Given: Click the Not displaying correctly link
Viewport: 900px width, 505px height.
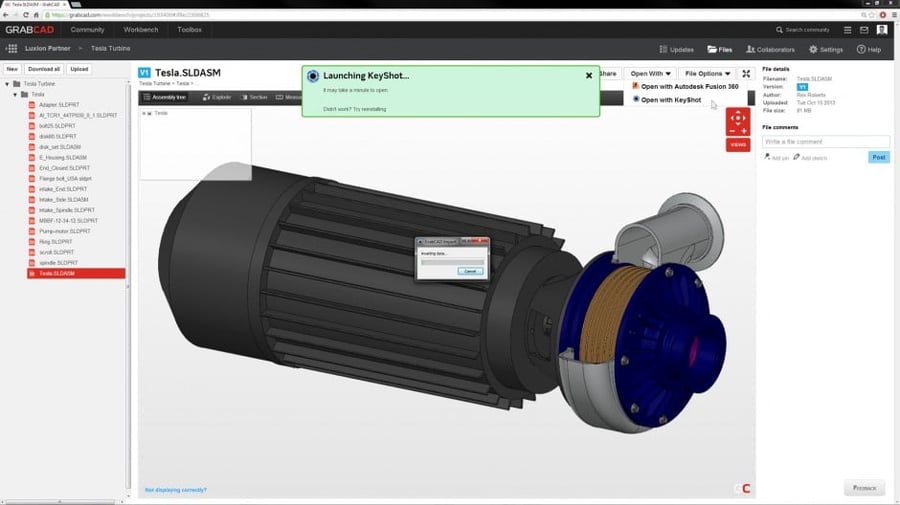Looking at the screenshot, I should [176, 490].
